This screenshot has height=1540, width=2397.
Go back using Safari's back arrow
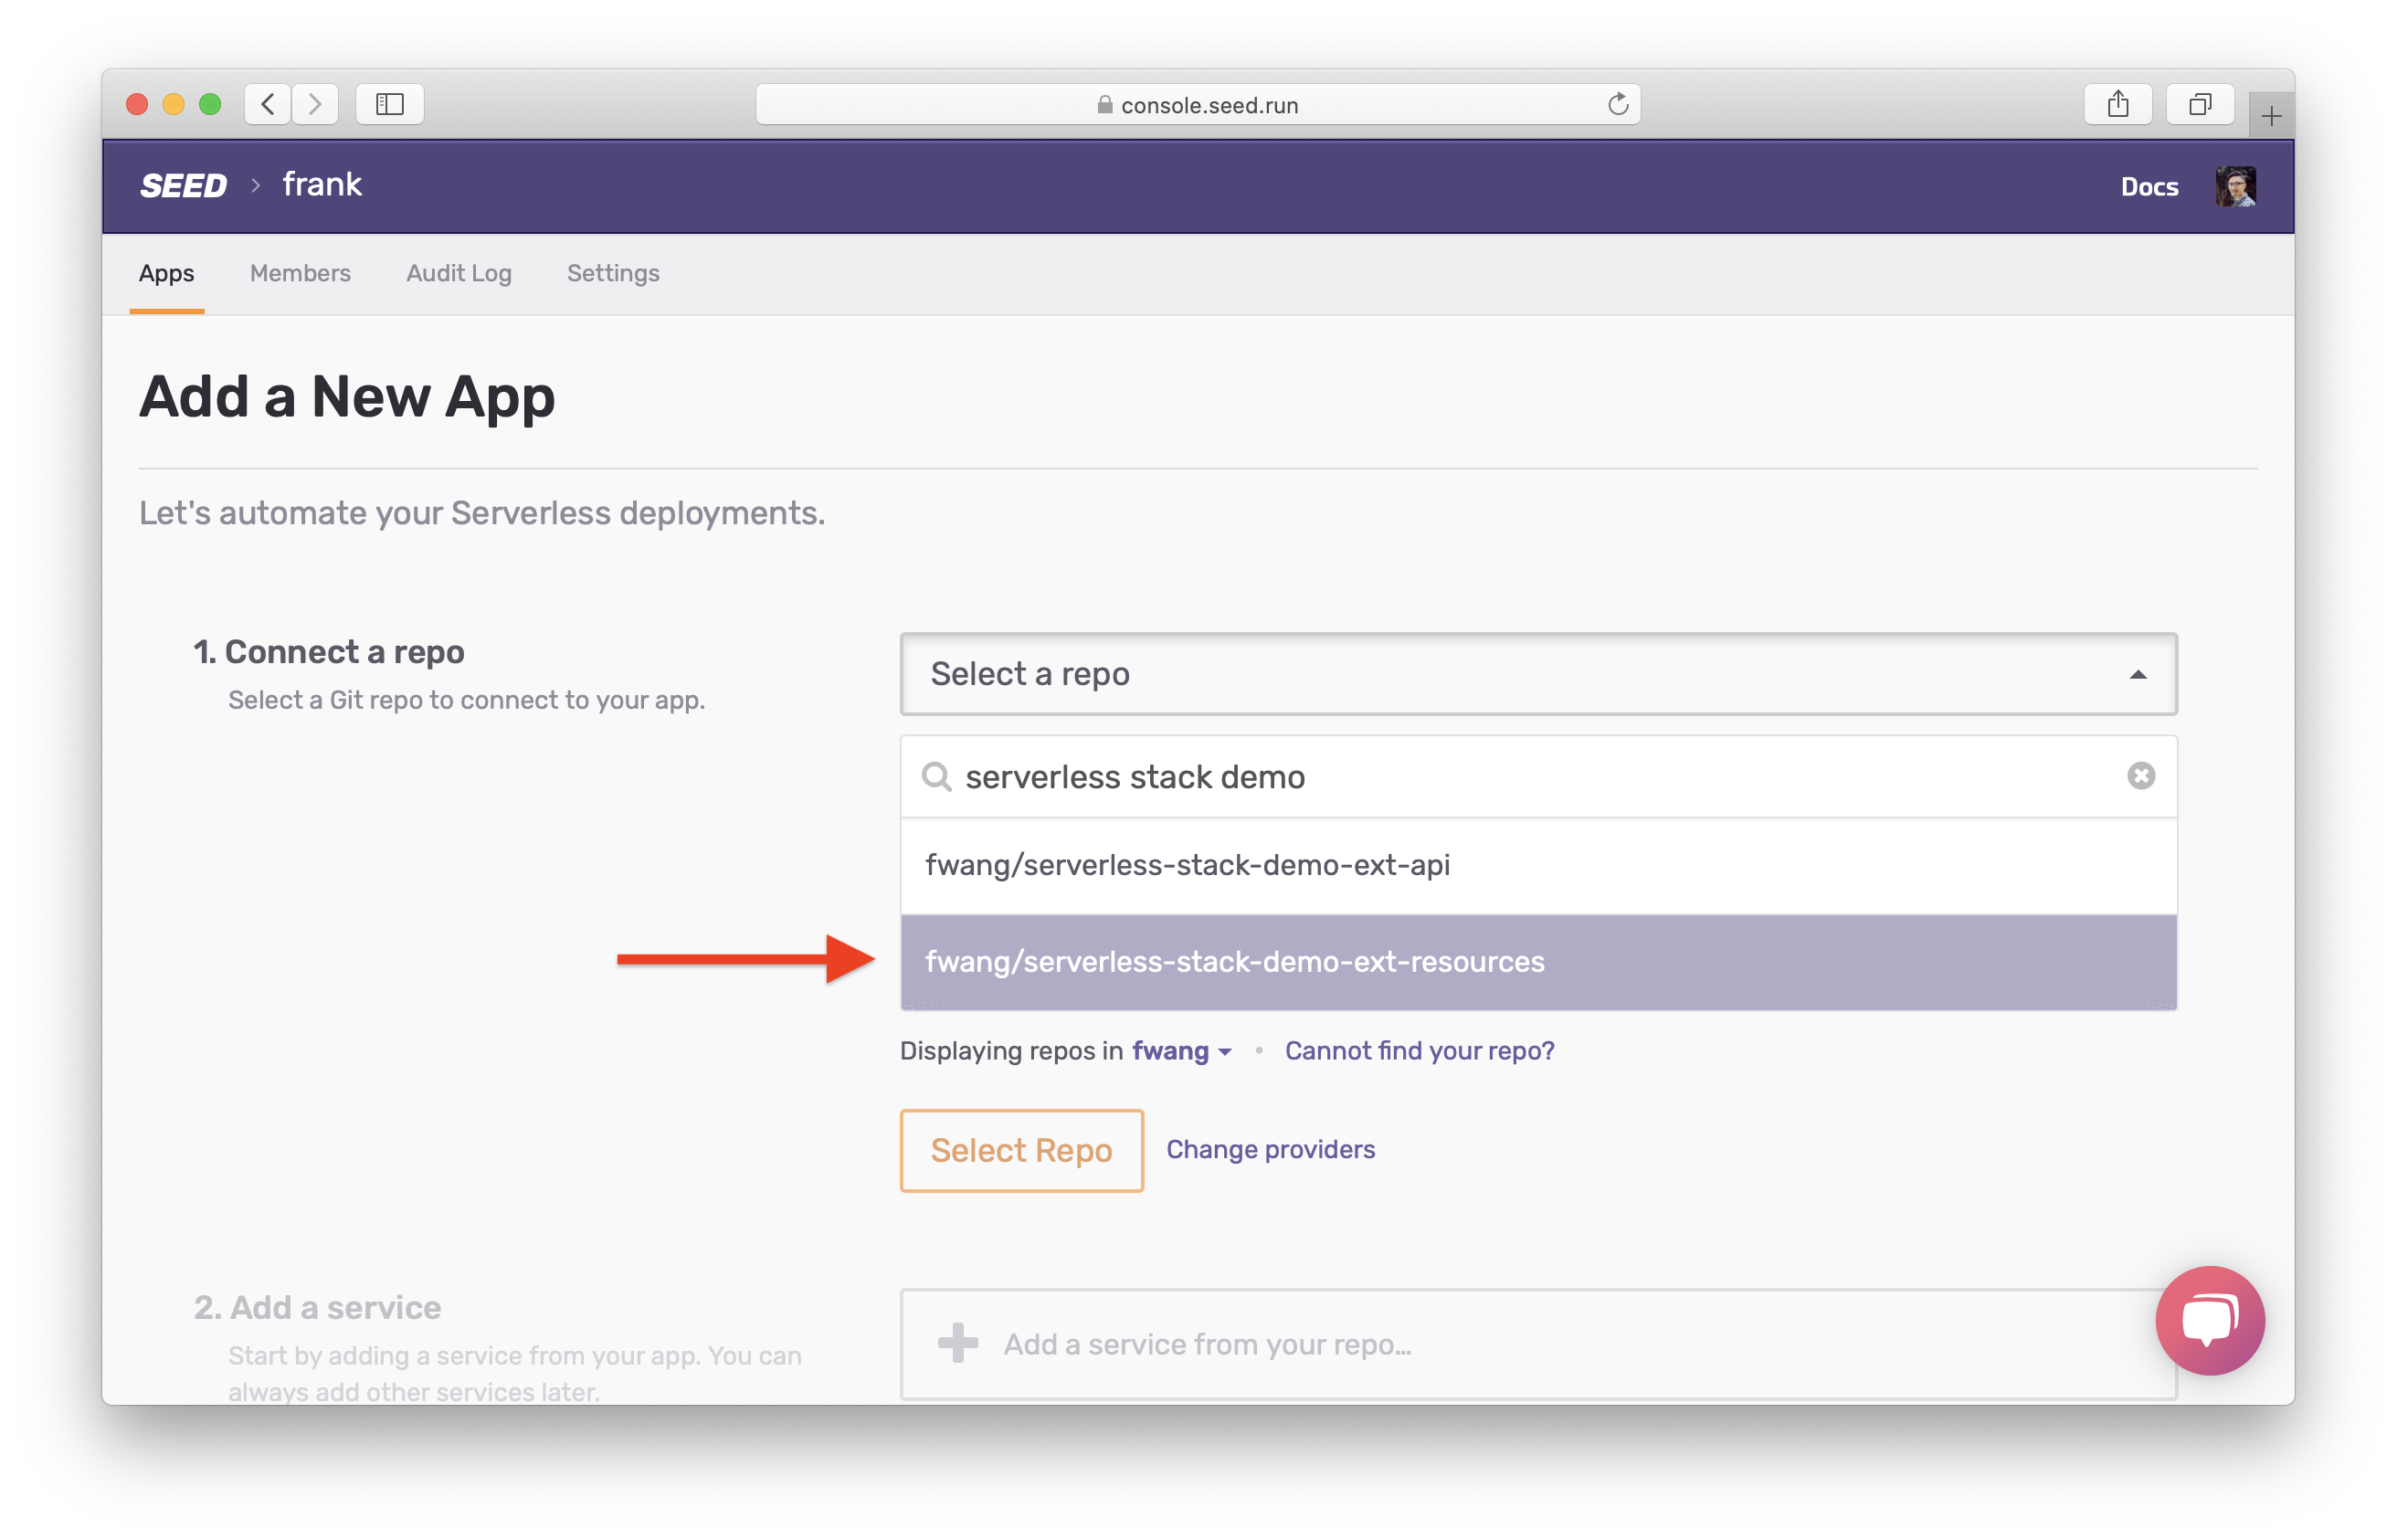[268, 104]
